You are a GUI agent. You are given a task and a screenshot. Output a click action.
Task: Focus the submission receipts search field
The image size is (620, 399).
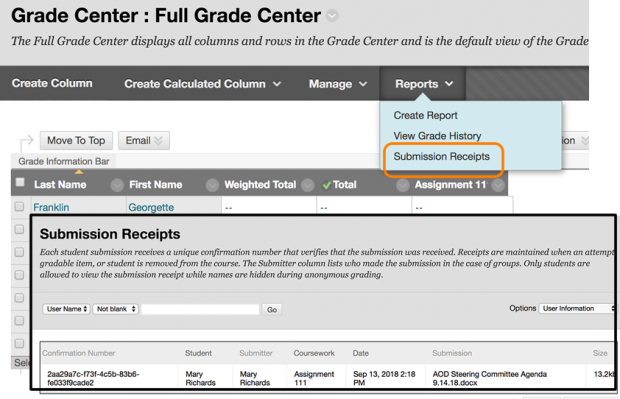click(200, 309)
